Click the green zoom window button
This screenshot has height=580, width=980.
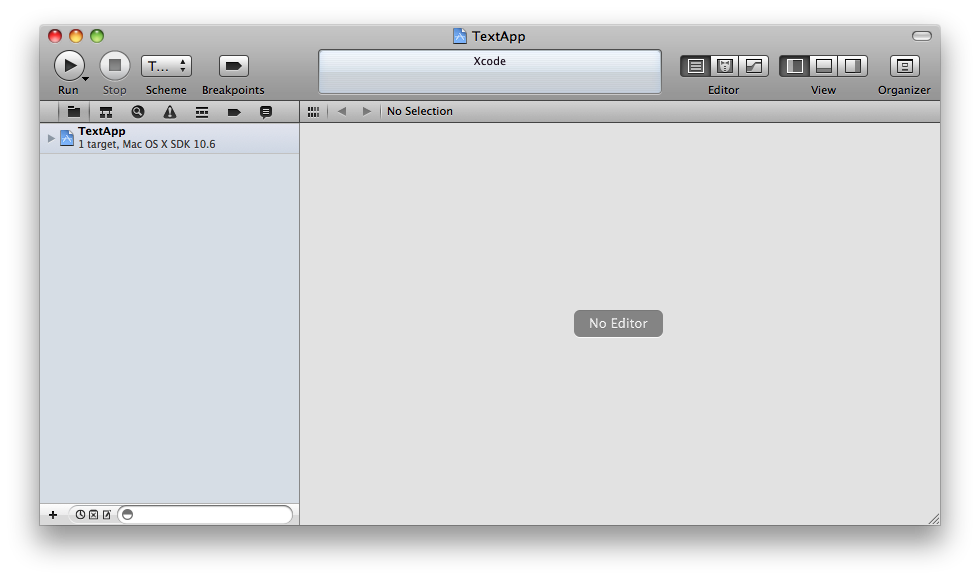pos(97,36)
